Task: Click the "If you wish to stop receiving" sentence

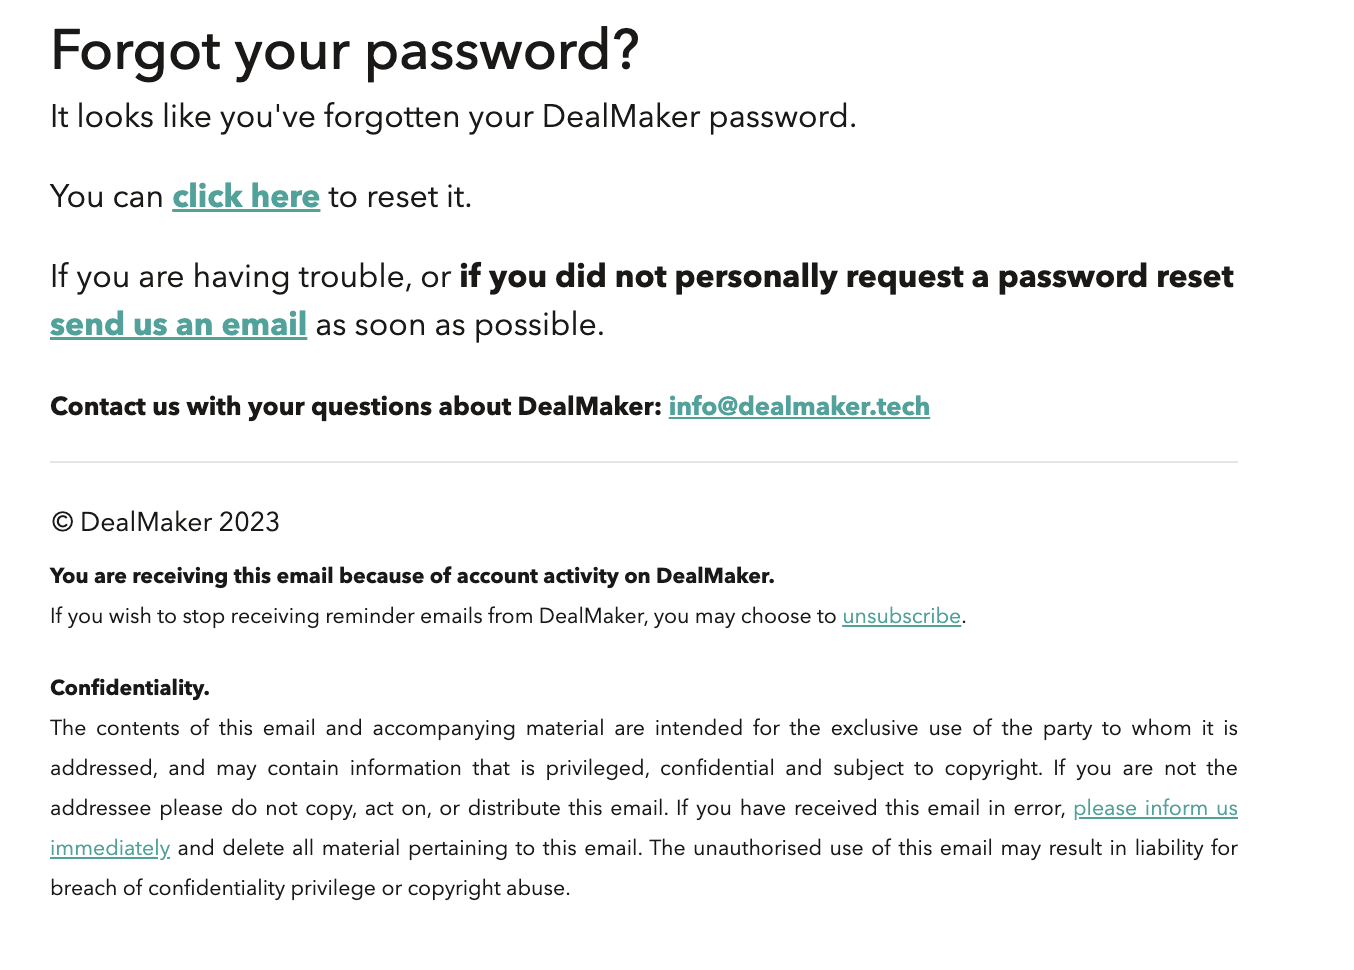Action: [443, 616]
